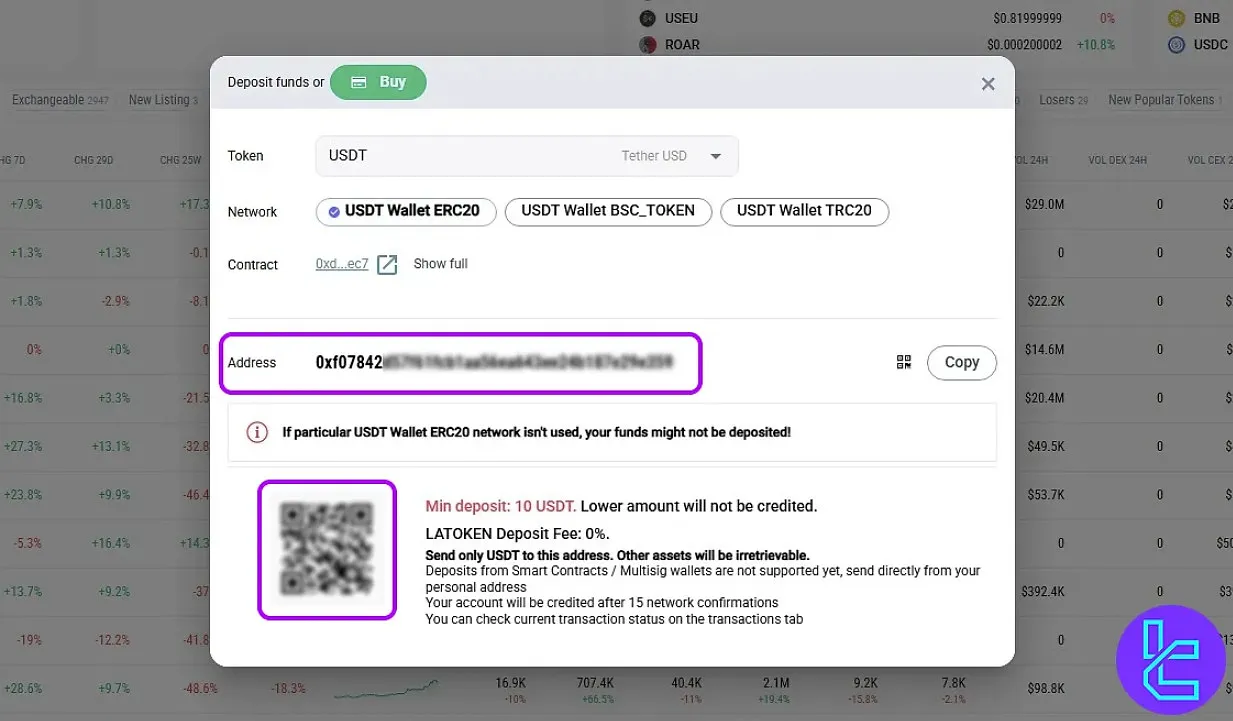1233x721 pixels.
Task: Copy the deposit address
Action: click(961, 362)
